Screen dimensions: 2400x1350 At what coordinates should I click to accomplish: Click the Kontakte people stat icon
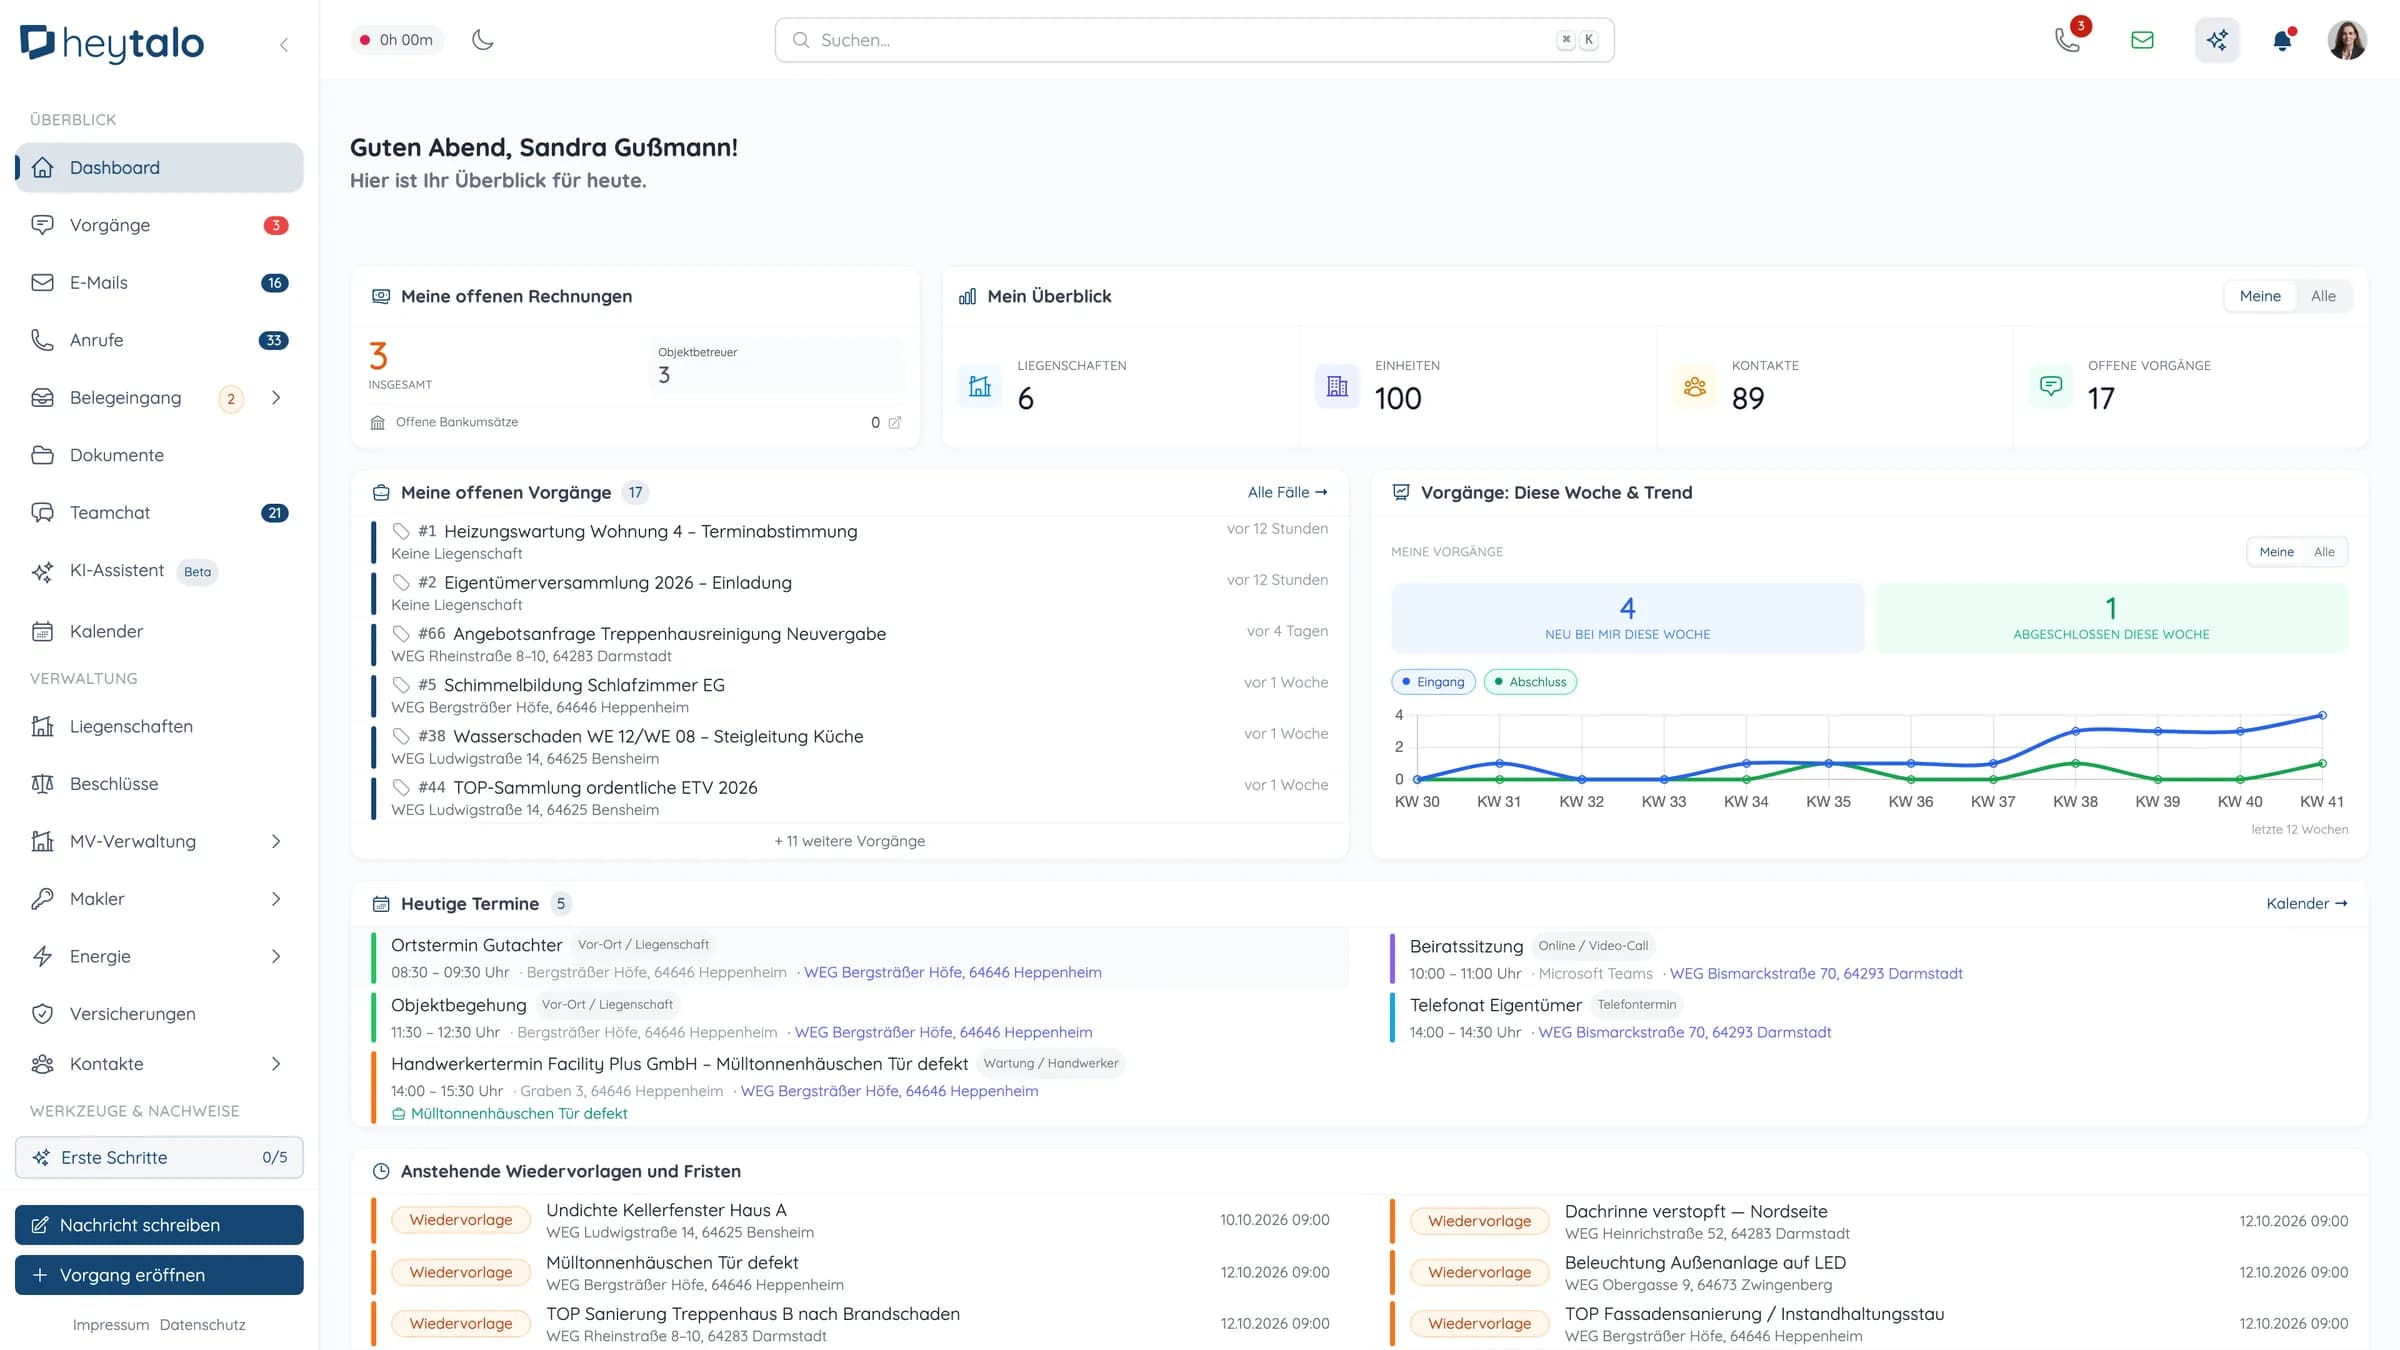1694,386
